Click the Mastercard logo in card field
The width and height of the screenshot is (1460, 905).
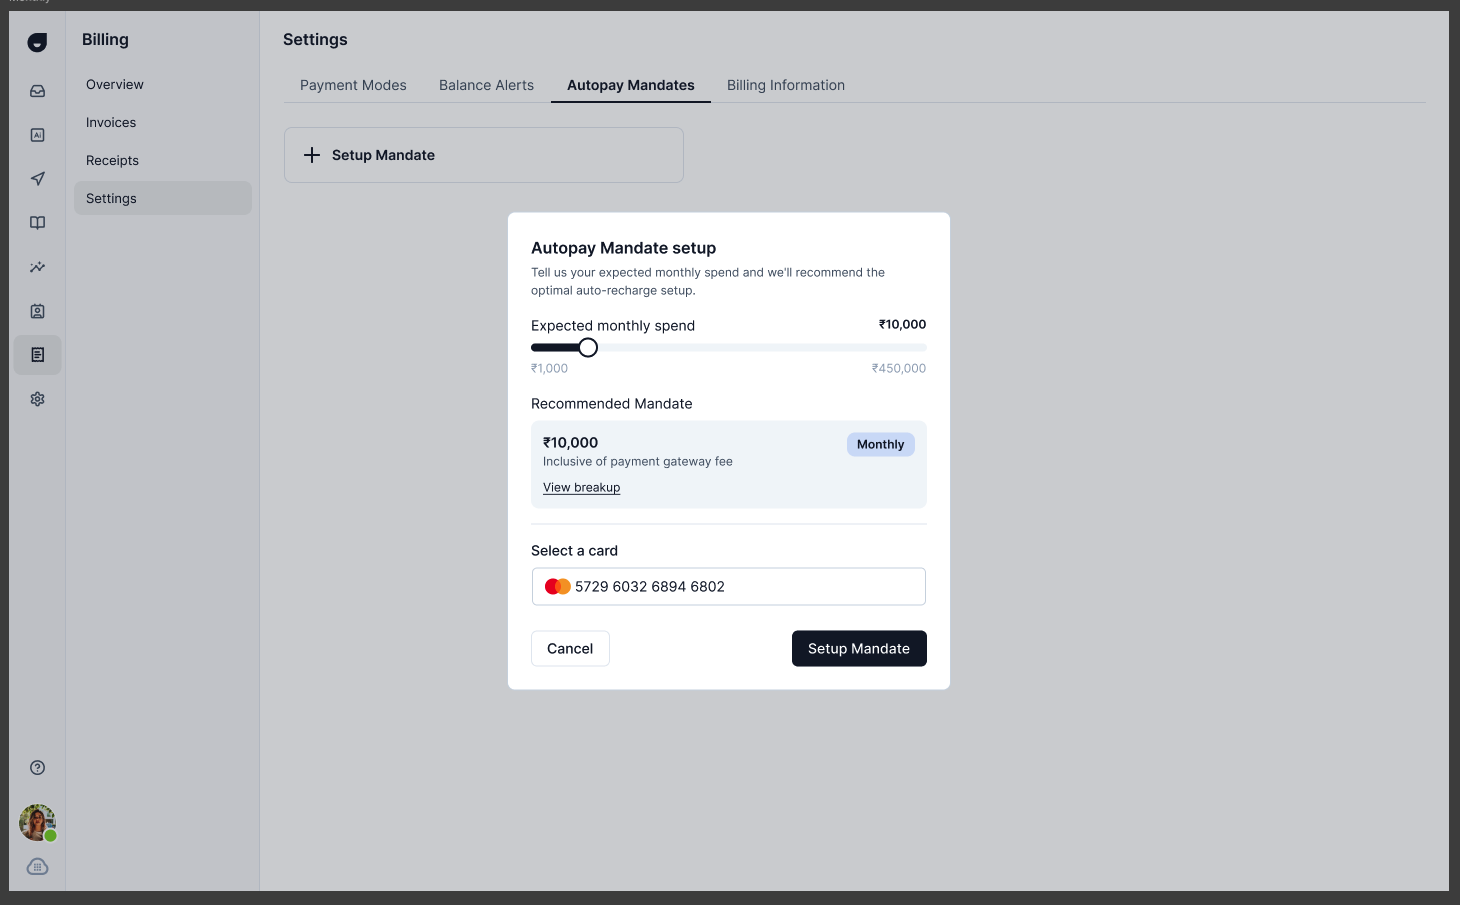point(557,587)
